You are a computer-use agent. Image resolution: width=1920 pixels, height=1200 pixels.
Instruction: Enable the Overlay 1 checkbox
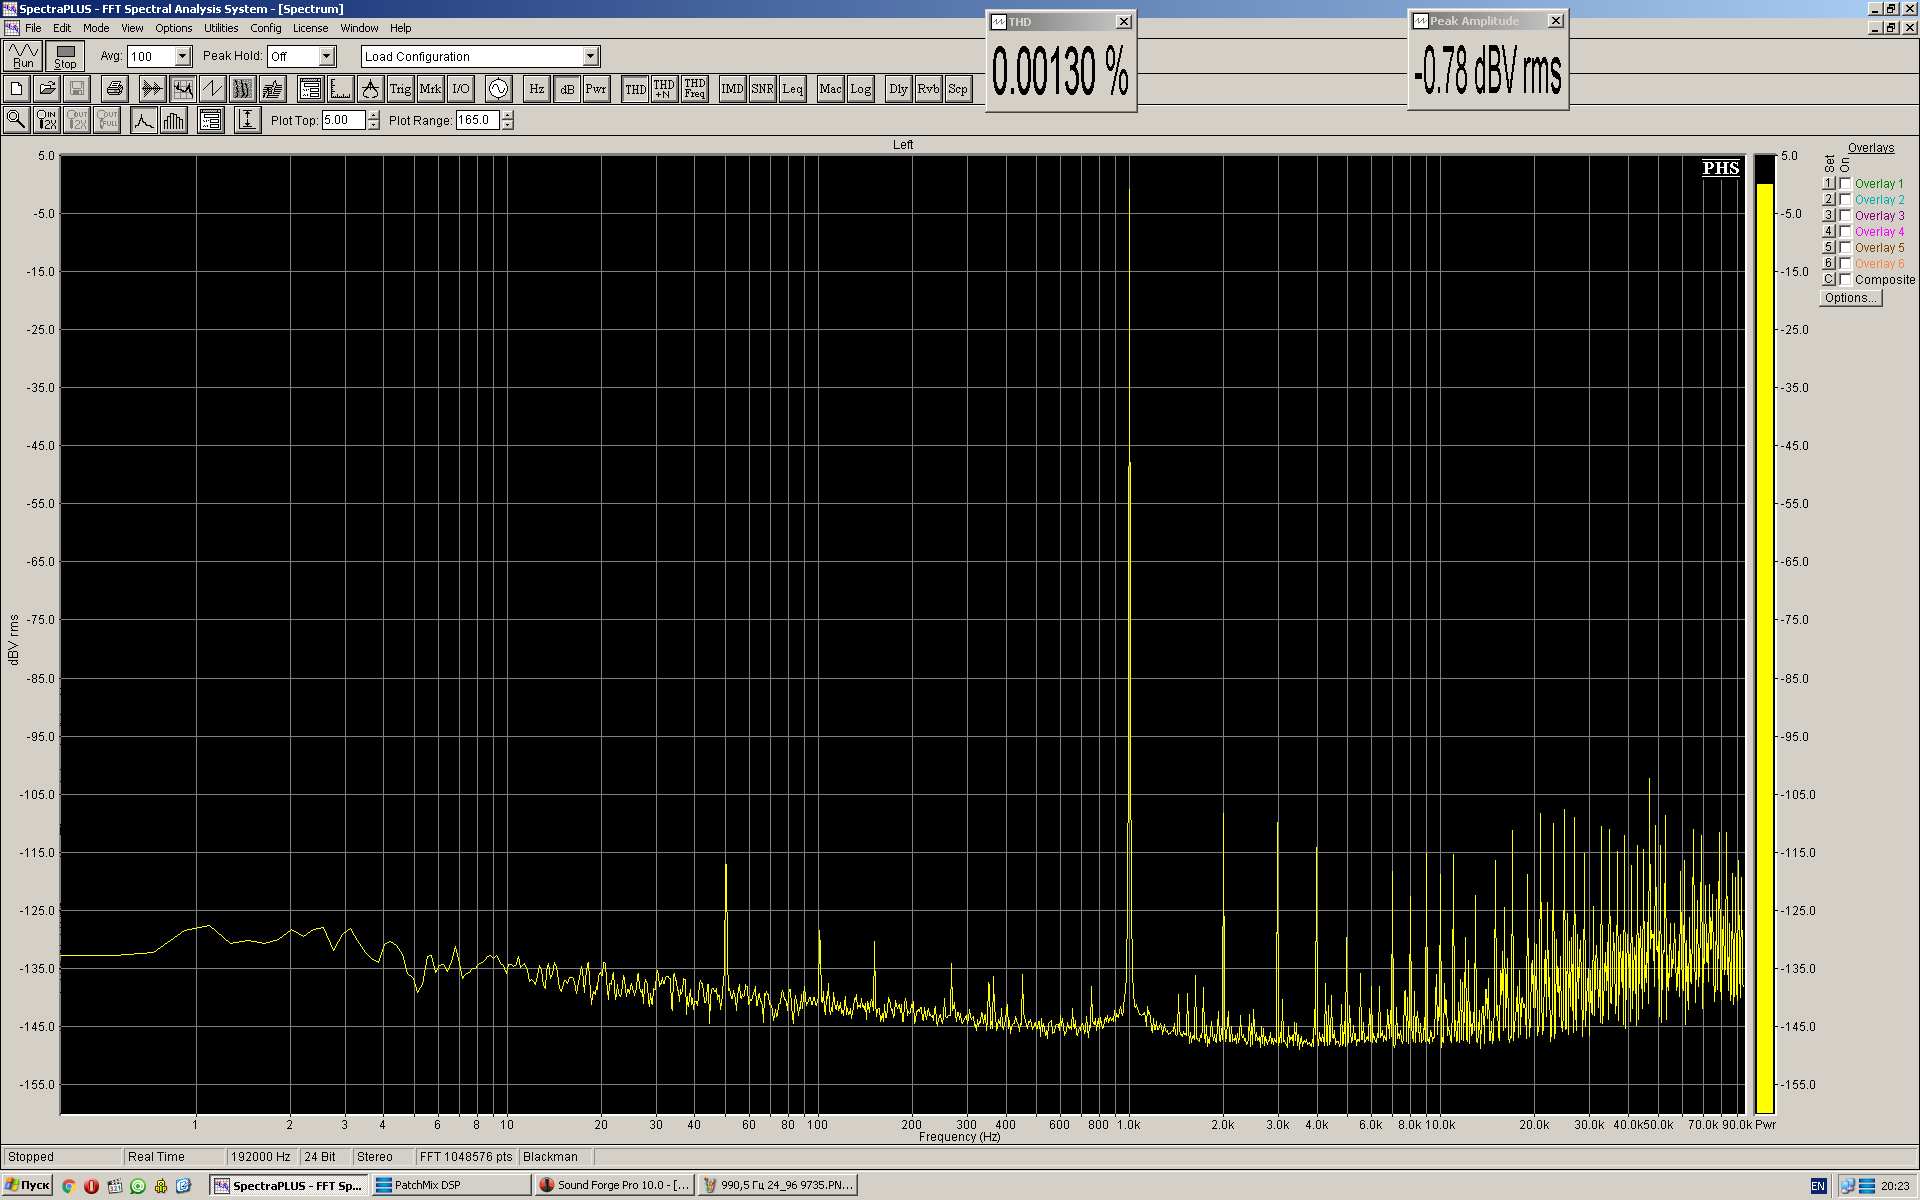tap(1846, 184)
